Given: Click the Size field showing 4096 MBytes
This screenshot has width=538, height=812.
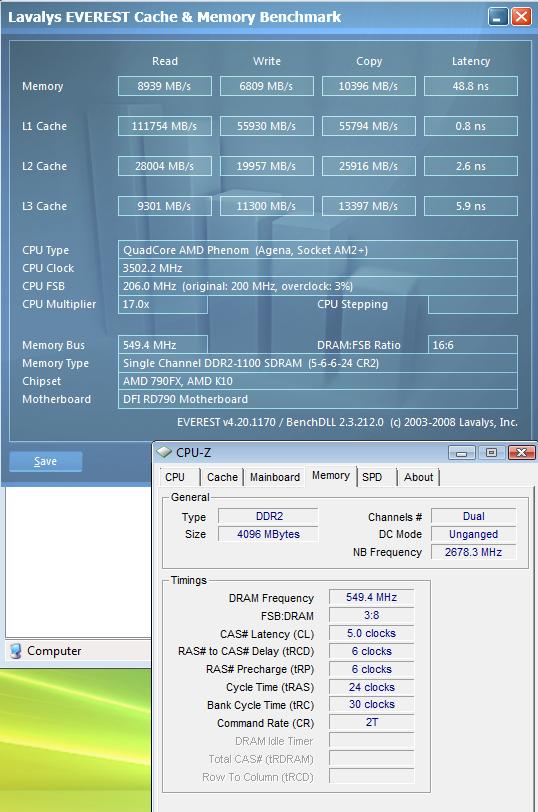Looking at the screenshot, I should point(268,534).
